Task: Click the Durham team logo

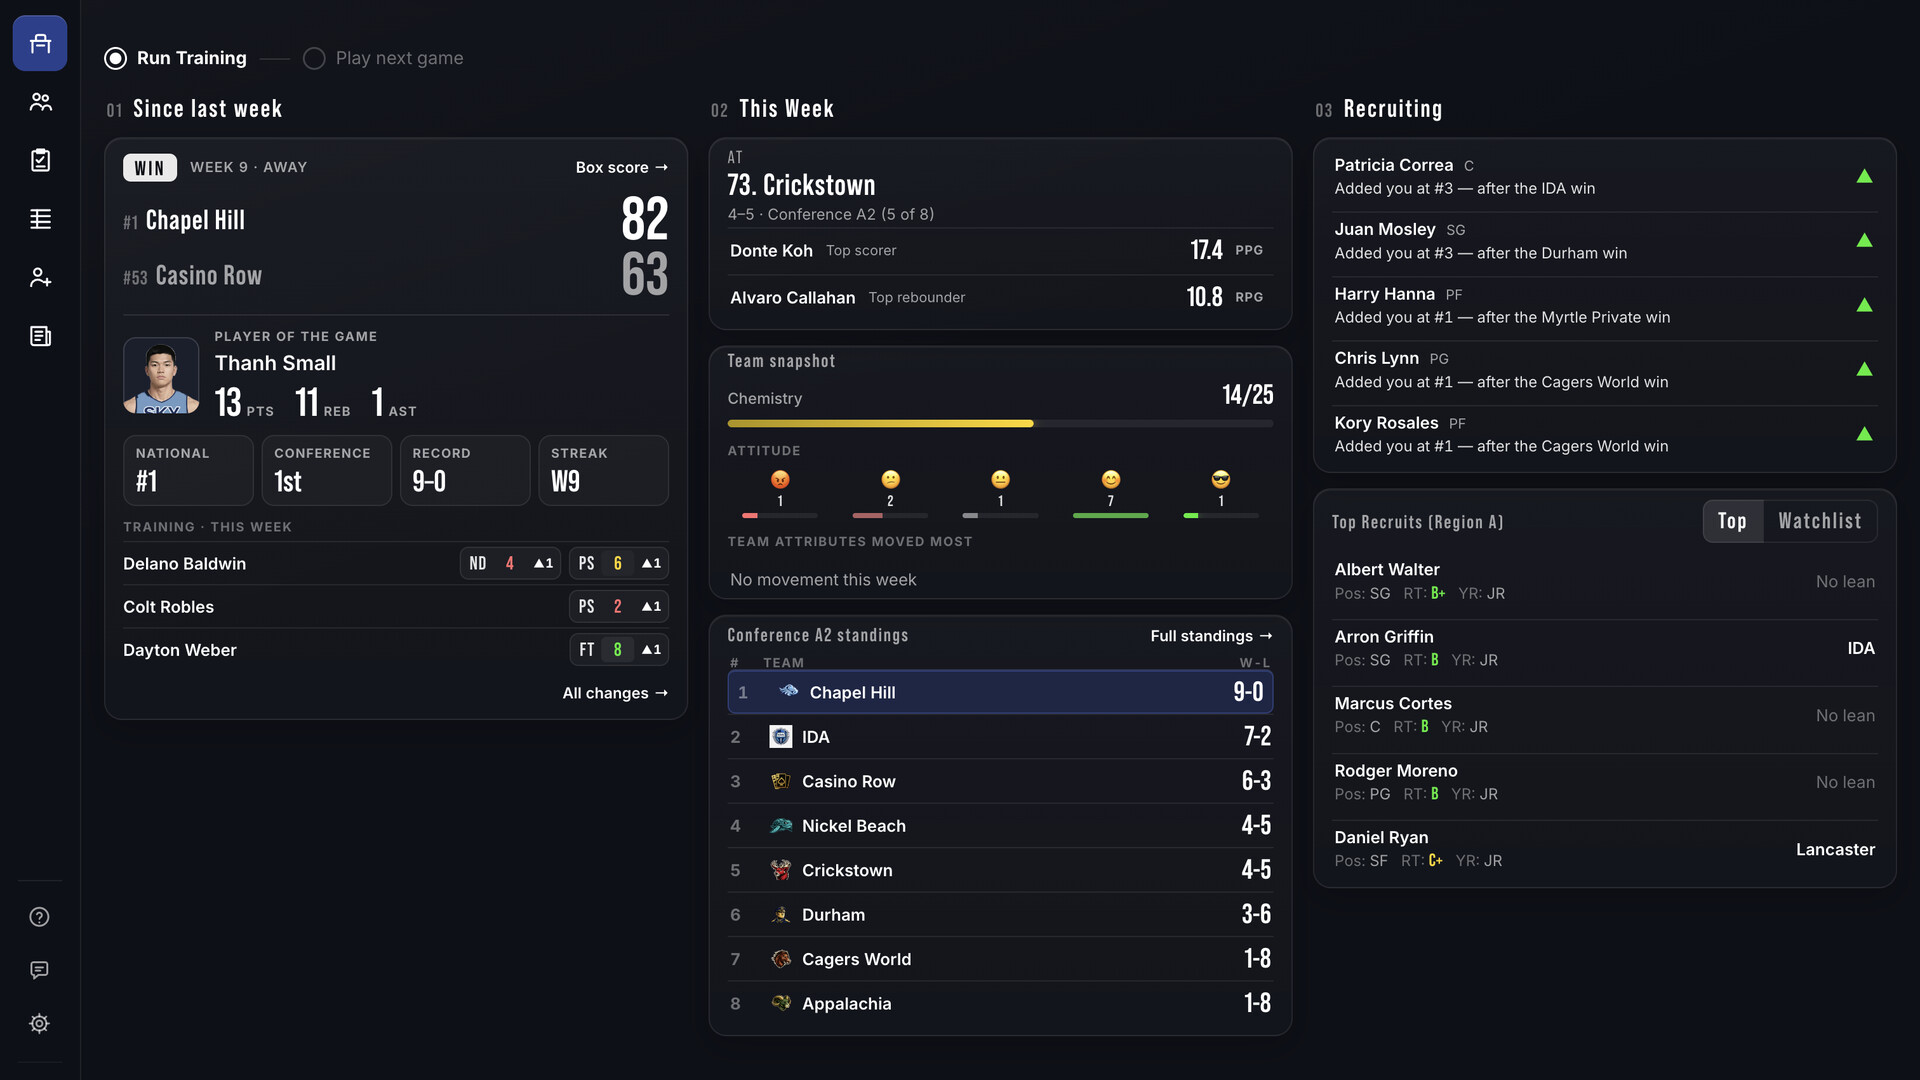Action: tap(780, 915)
